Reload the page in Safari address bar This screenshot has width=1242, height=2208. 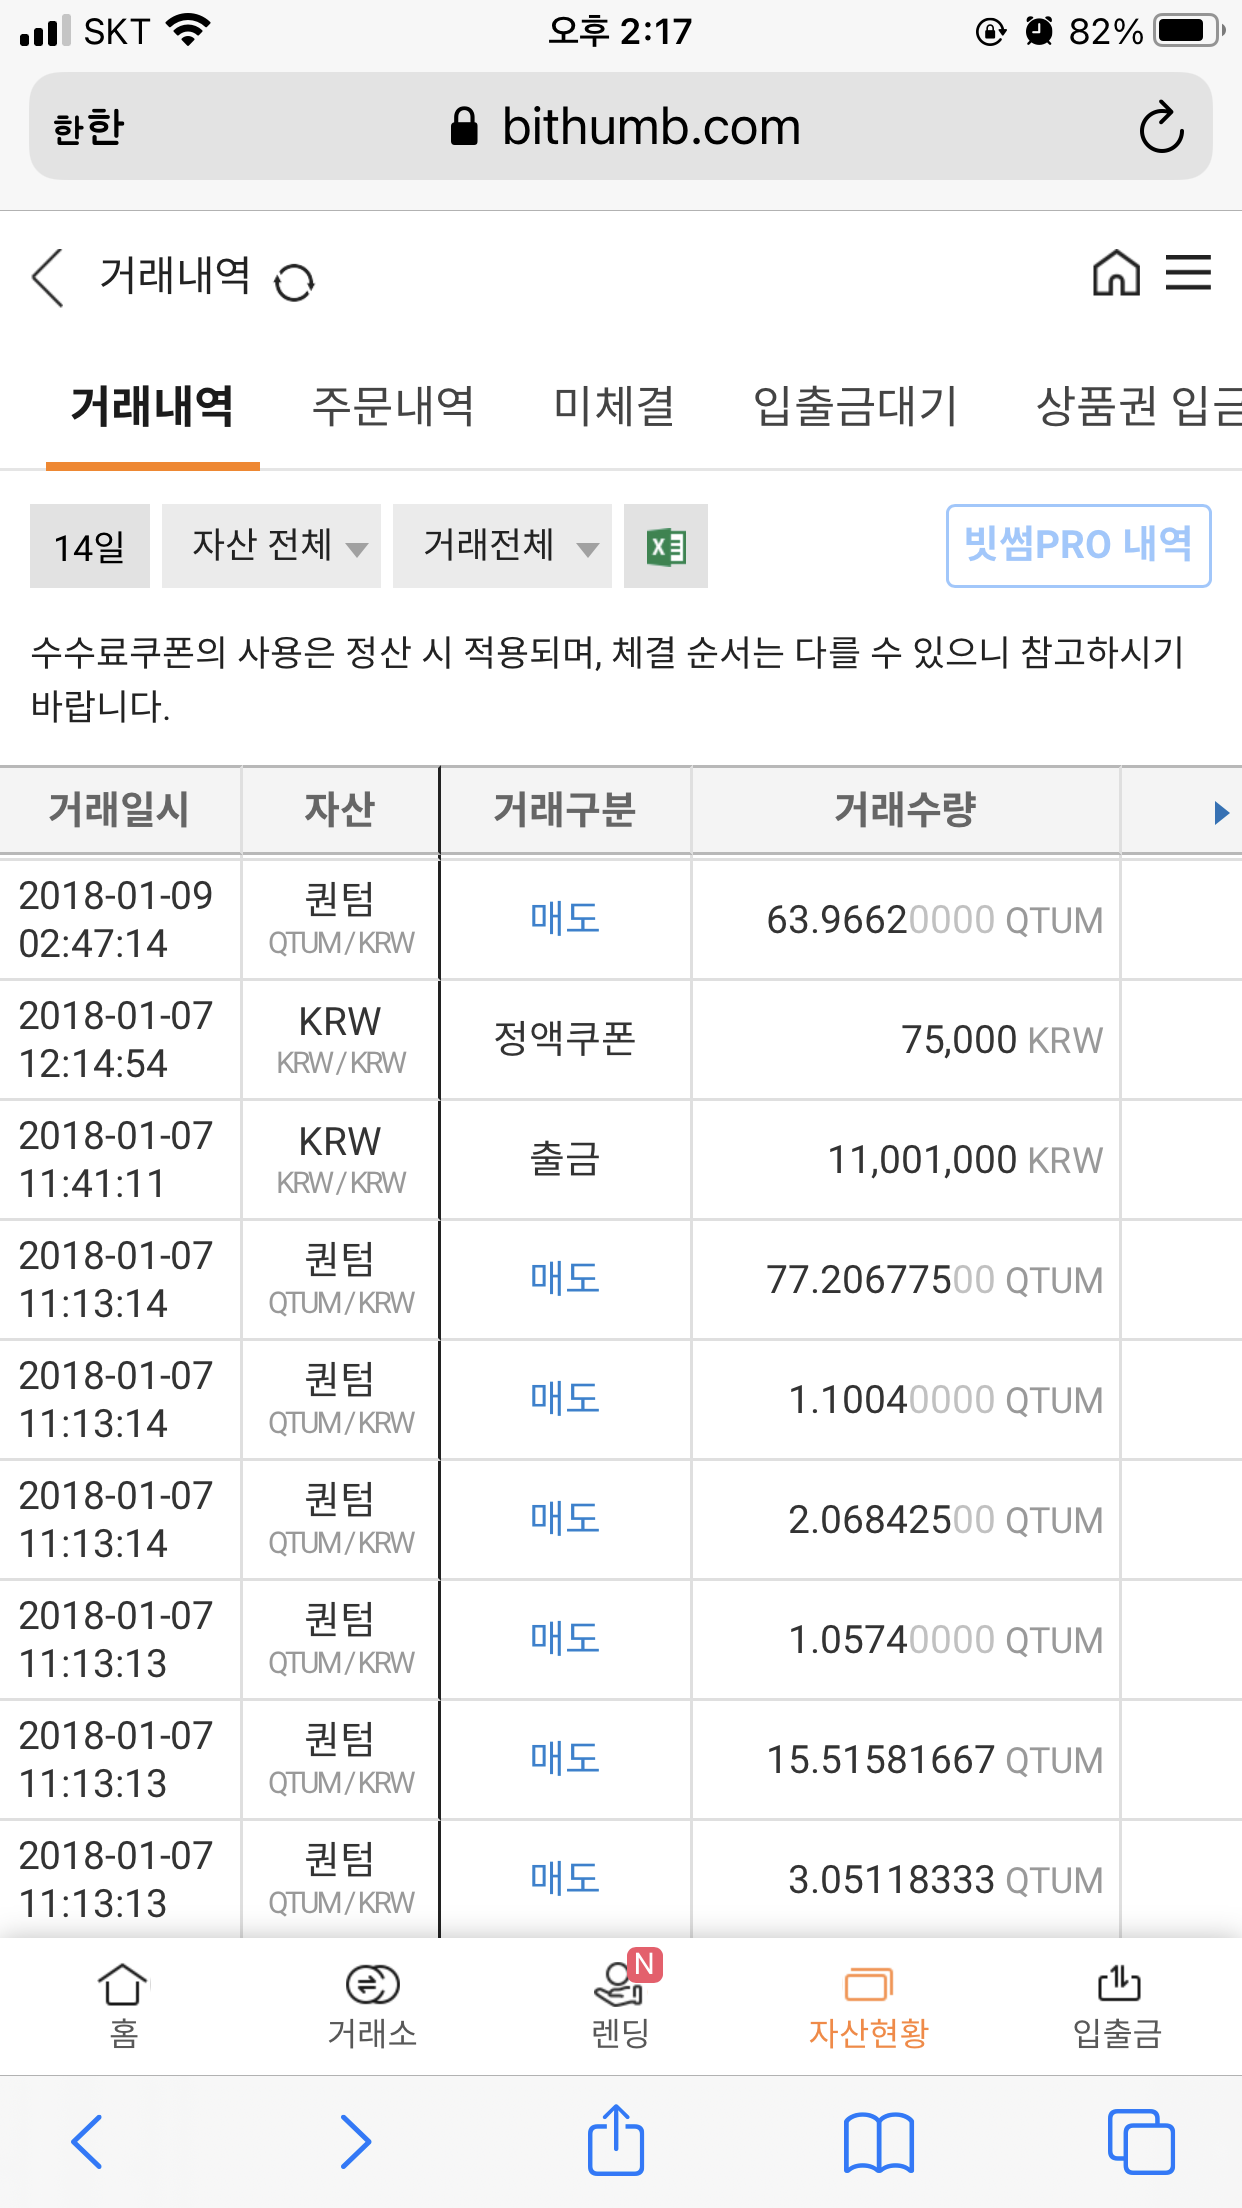click(1161, 127)
